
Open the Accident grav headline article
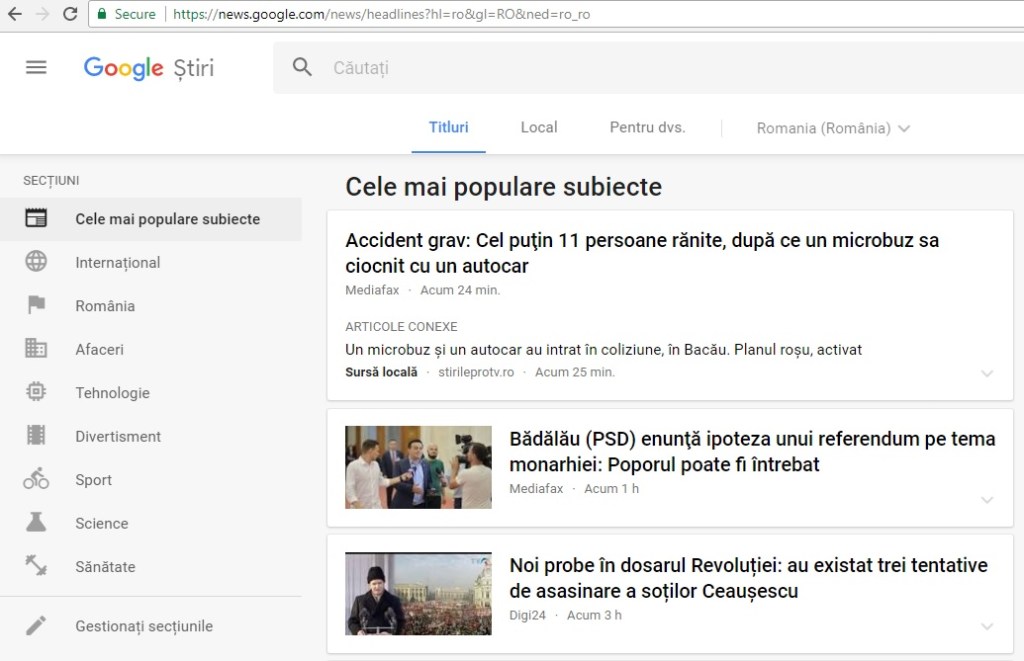641,253
